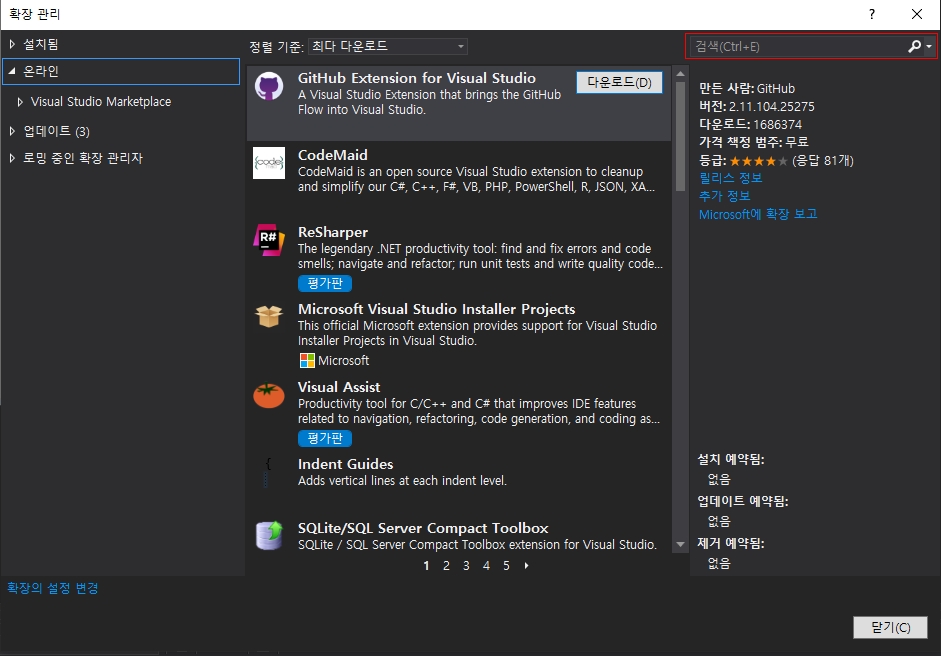Select the Indent Guides extension title
Viewport: 941px width, 656px height.
[346, 463]
